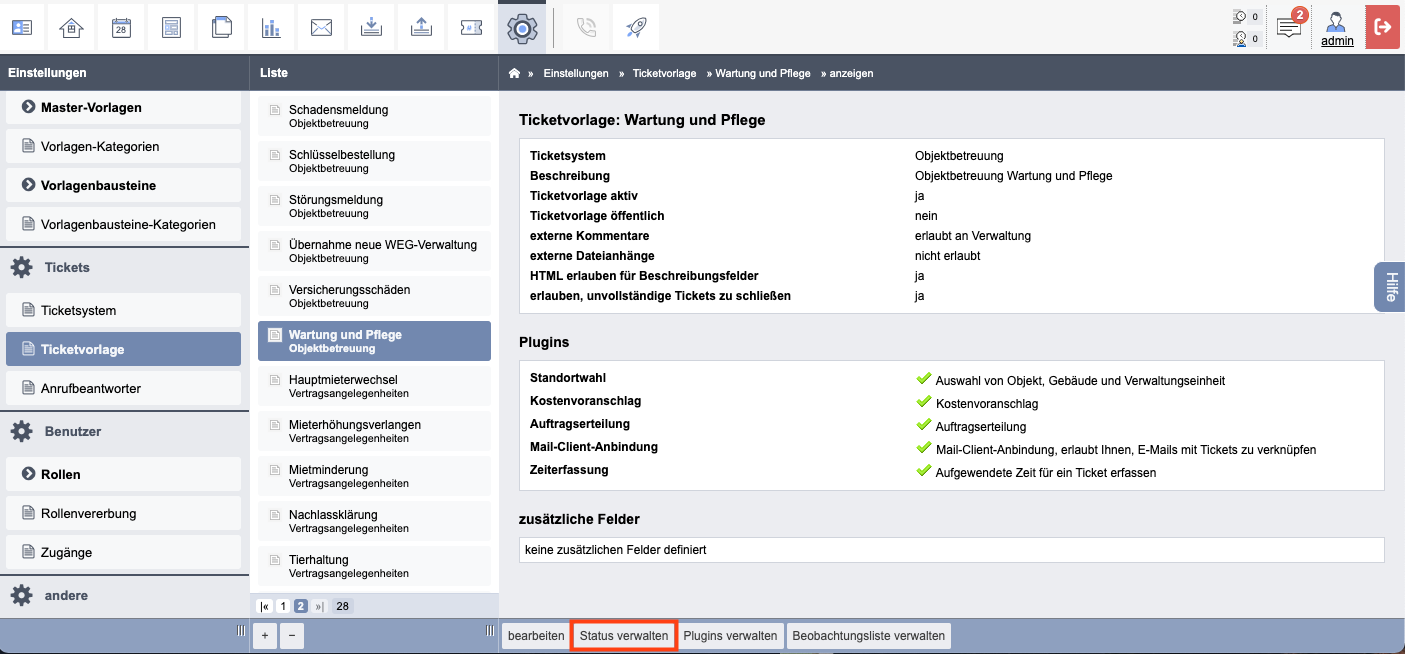Image resolution: width=1405 pixels, height=654 pixels.
Task: Open Vorlagenbausteine-Kategorien settings entry
Action: tap(124, 224)
